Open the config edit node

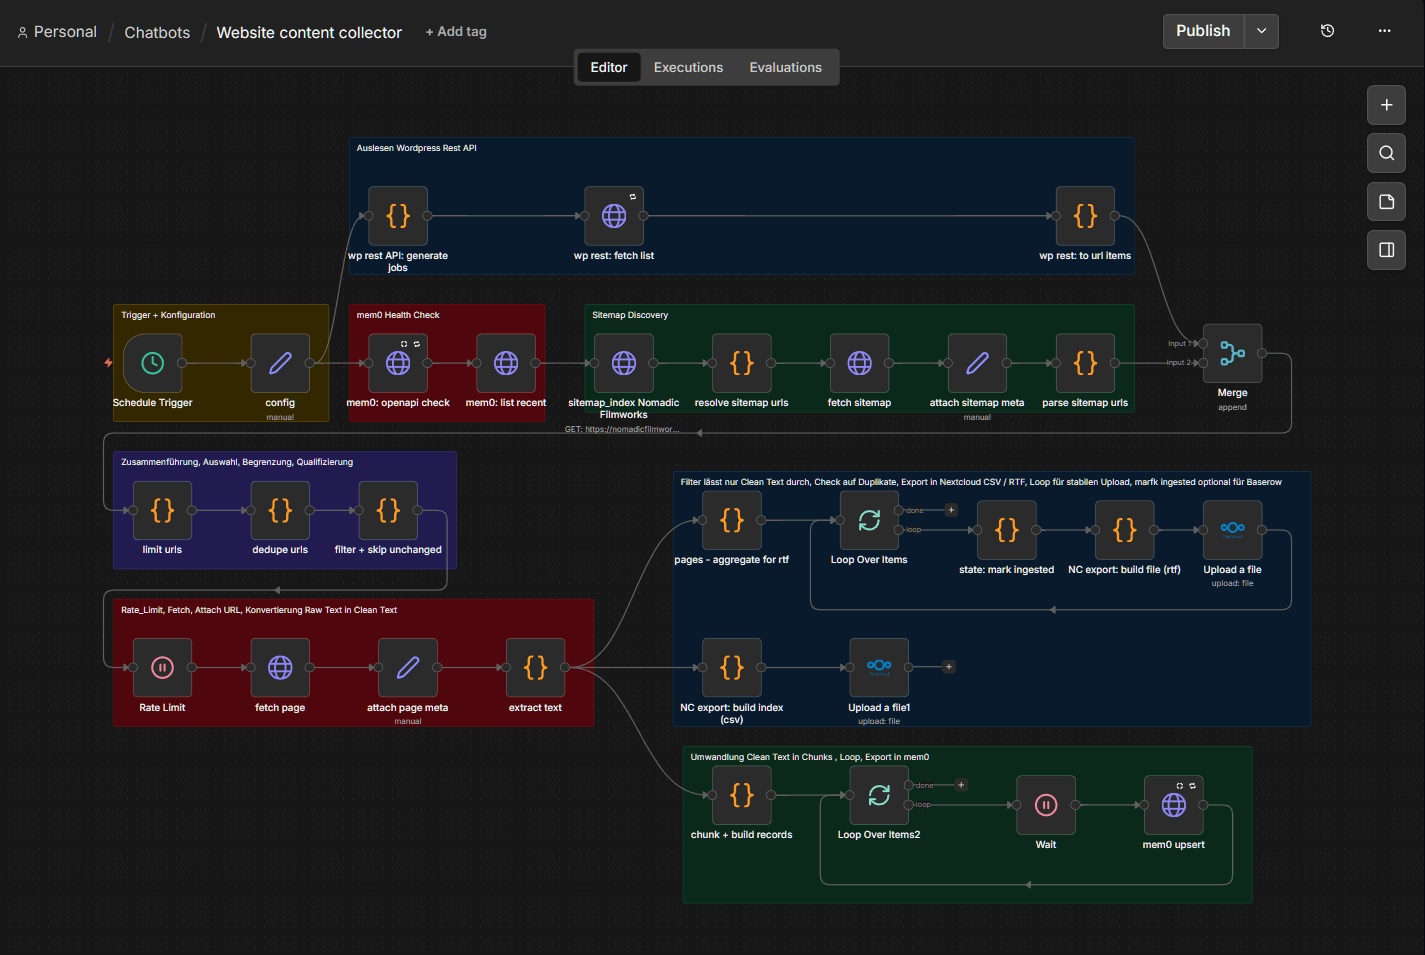point(280,363)
